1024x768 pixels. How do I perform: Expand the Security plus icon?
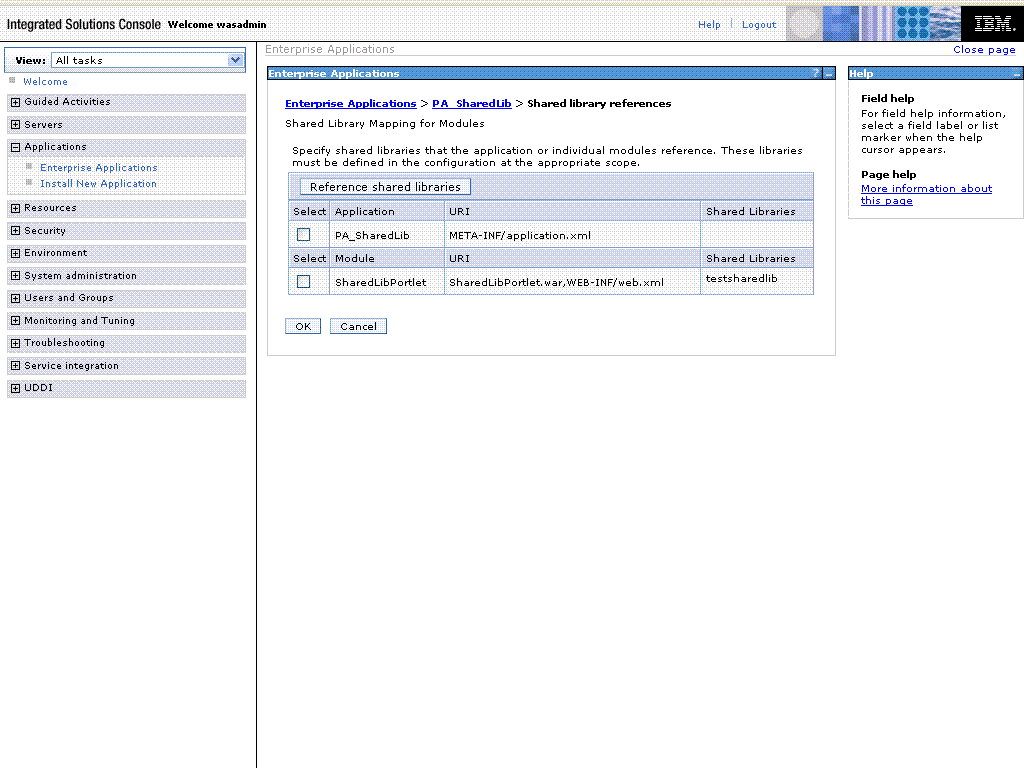pyautogui.click(x=16, y=231)
